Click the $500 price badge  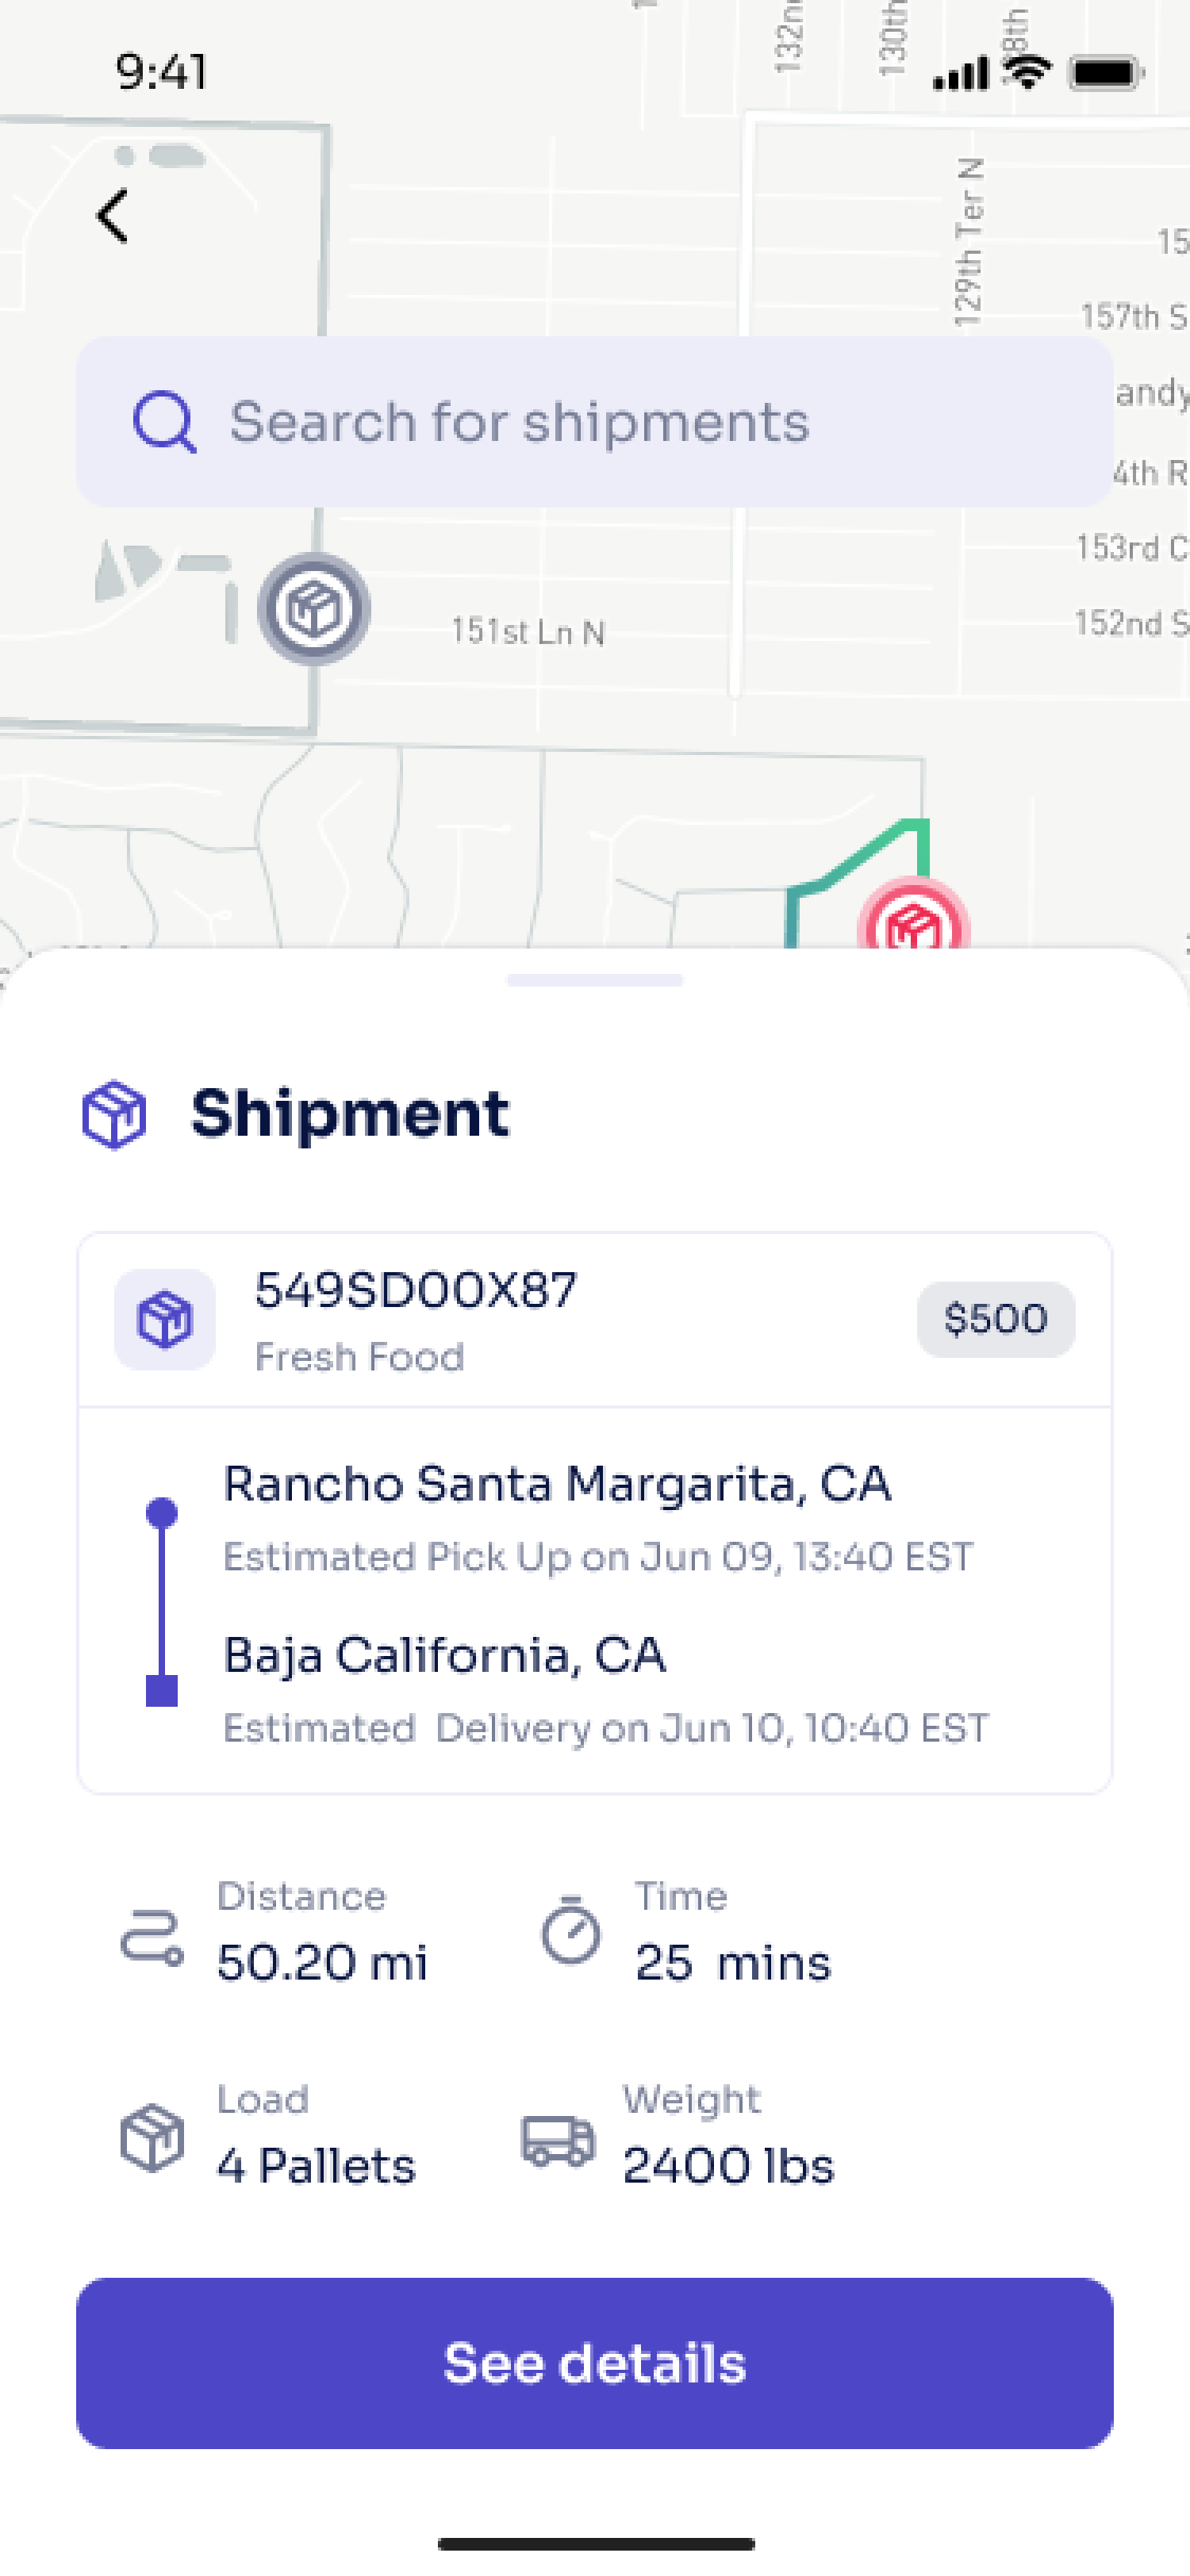point(996,1318)
